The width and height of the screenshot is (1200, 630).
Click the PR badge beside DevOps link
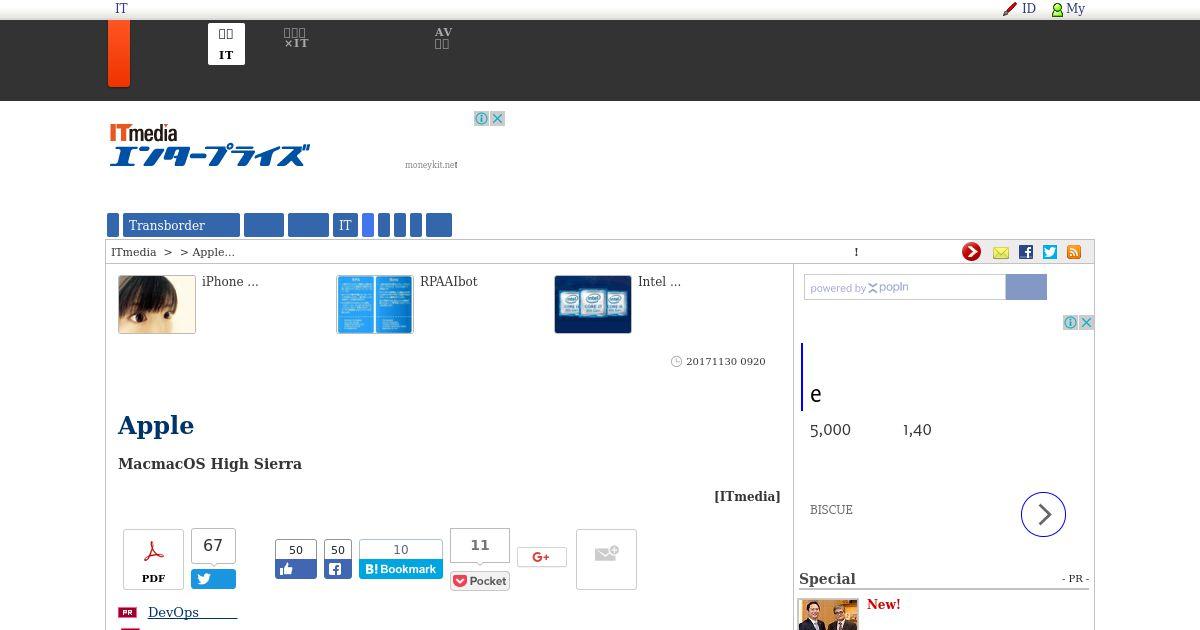tap(128, 612)
